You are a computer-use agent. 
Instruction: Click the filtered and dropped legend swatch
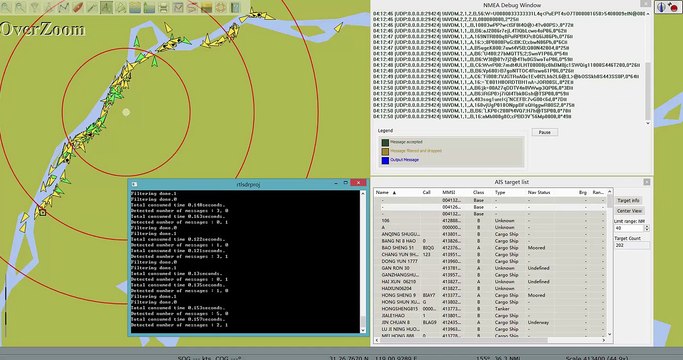(x=385, y=151)
